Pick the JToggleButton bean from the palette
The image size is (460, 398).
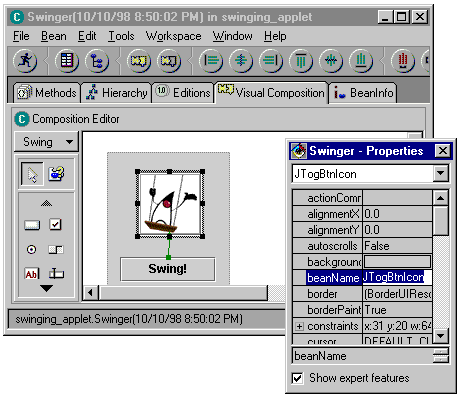tap(56, 249)
